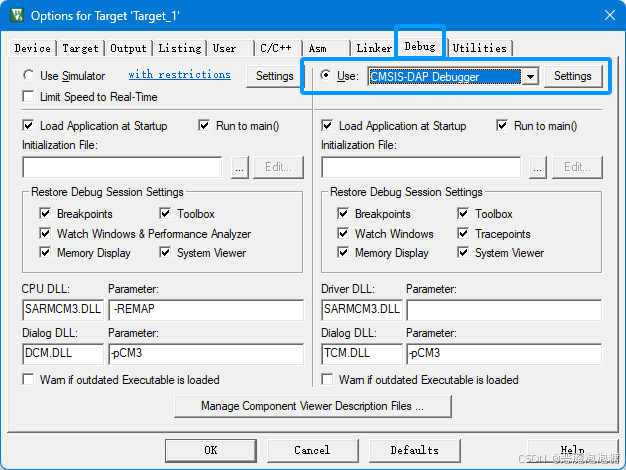Toggle debugger Load Application at Startup
The width and height of the screenshot is (626, 470).
click(327, 125)
